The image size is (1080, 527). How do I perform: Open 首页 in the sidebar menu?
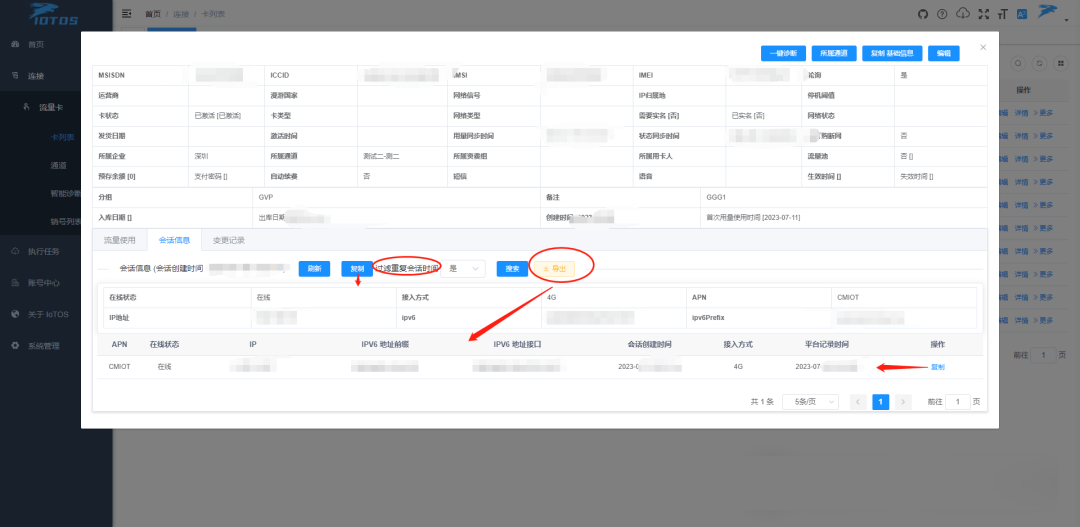click(x=36, y=44)
